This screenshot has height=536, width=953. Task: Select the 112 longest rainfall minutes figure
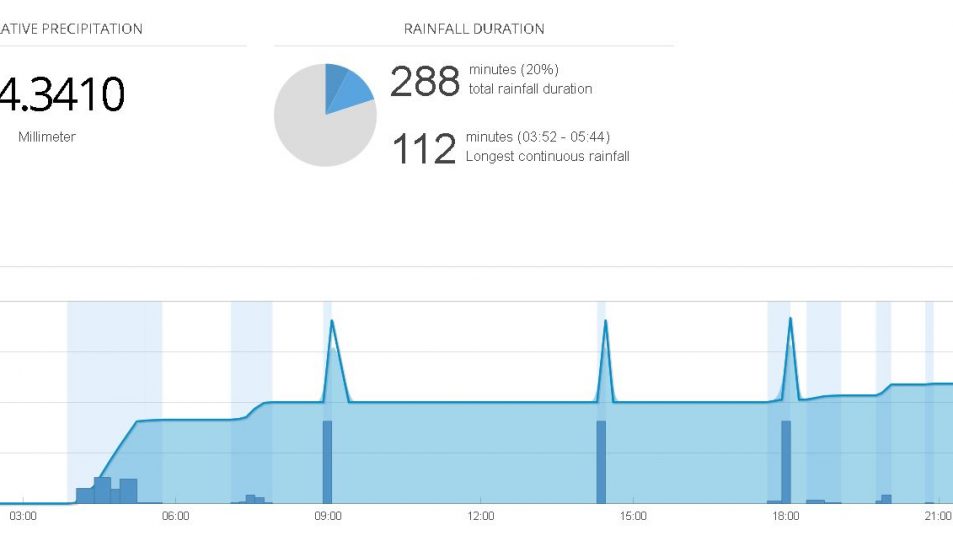click(x=424, y=149)
